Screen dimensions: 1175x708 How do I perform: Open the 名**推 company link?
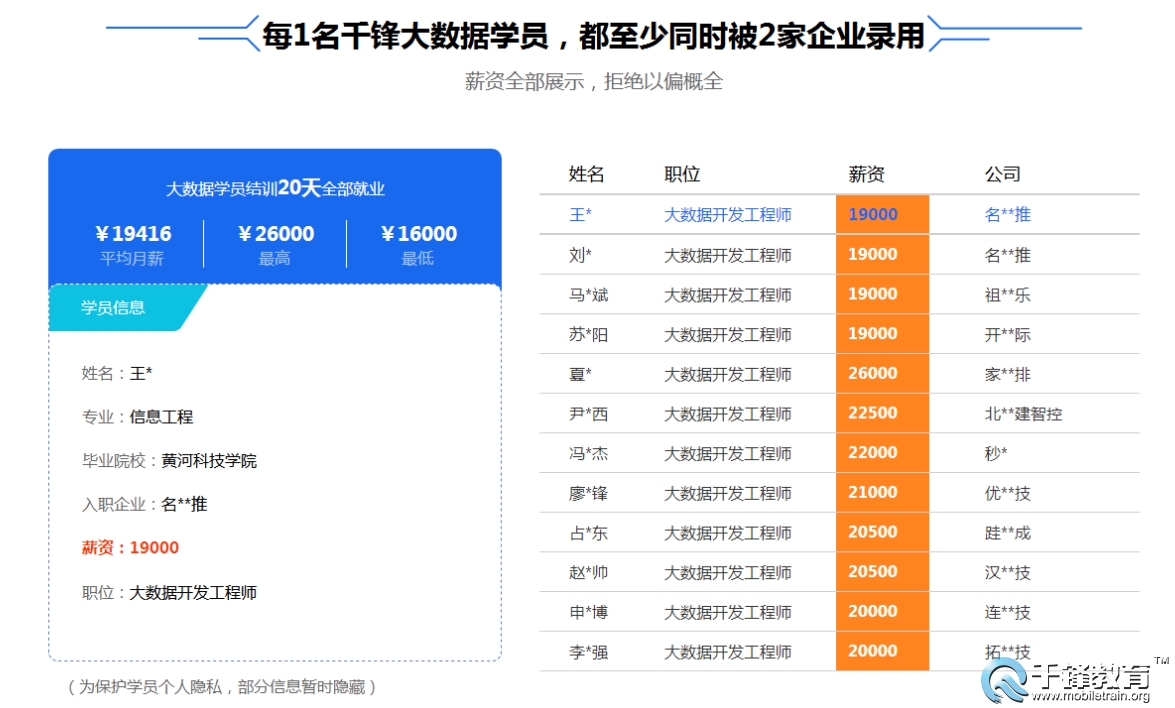point(1006,214)
